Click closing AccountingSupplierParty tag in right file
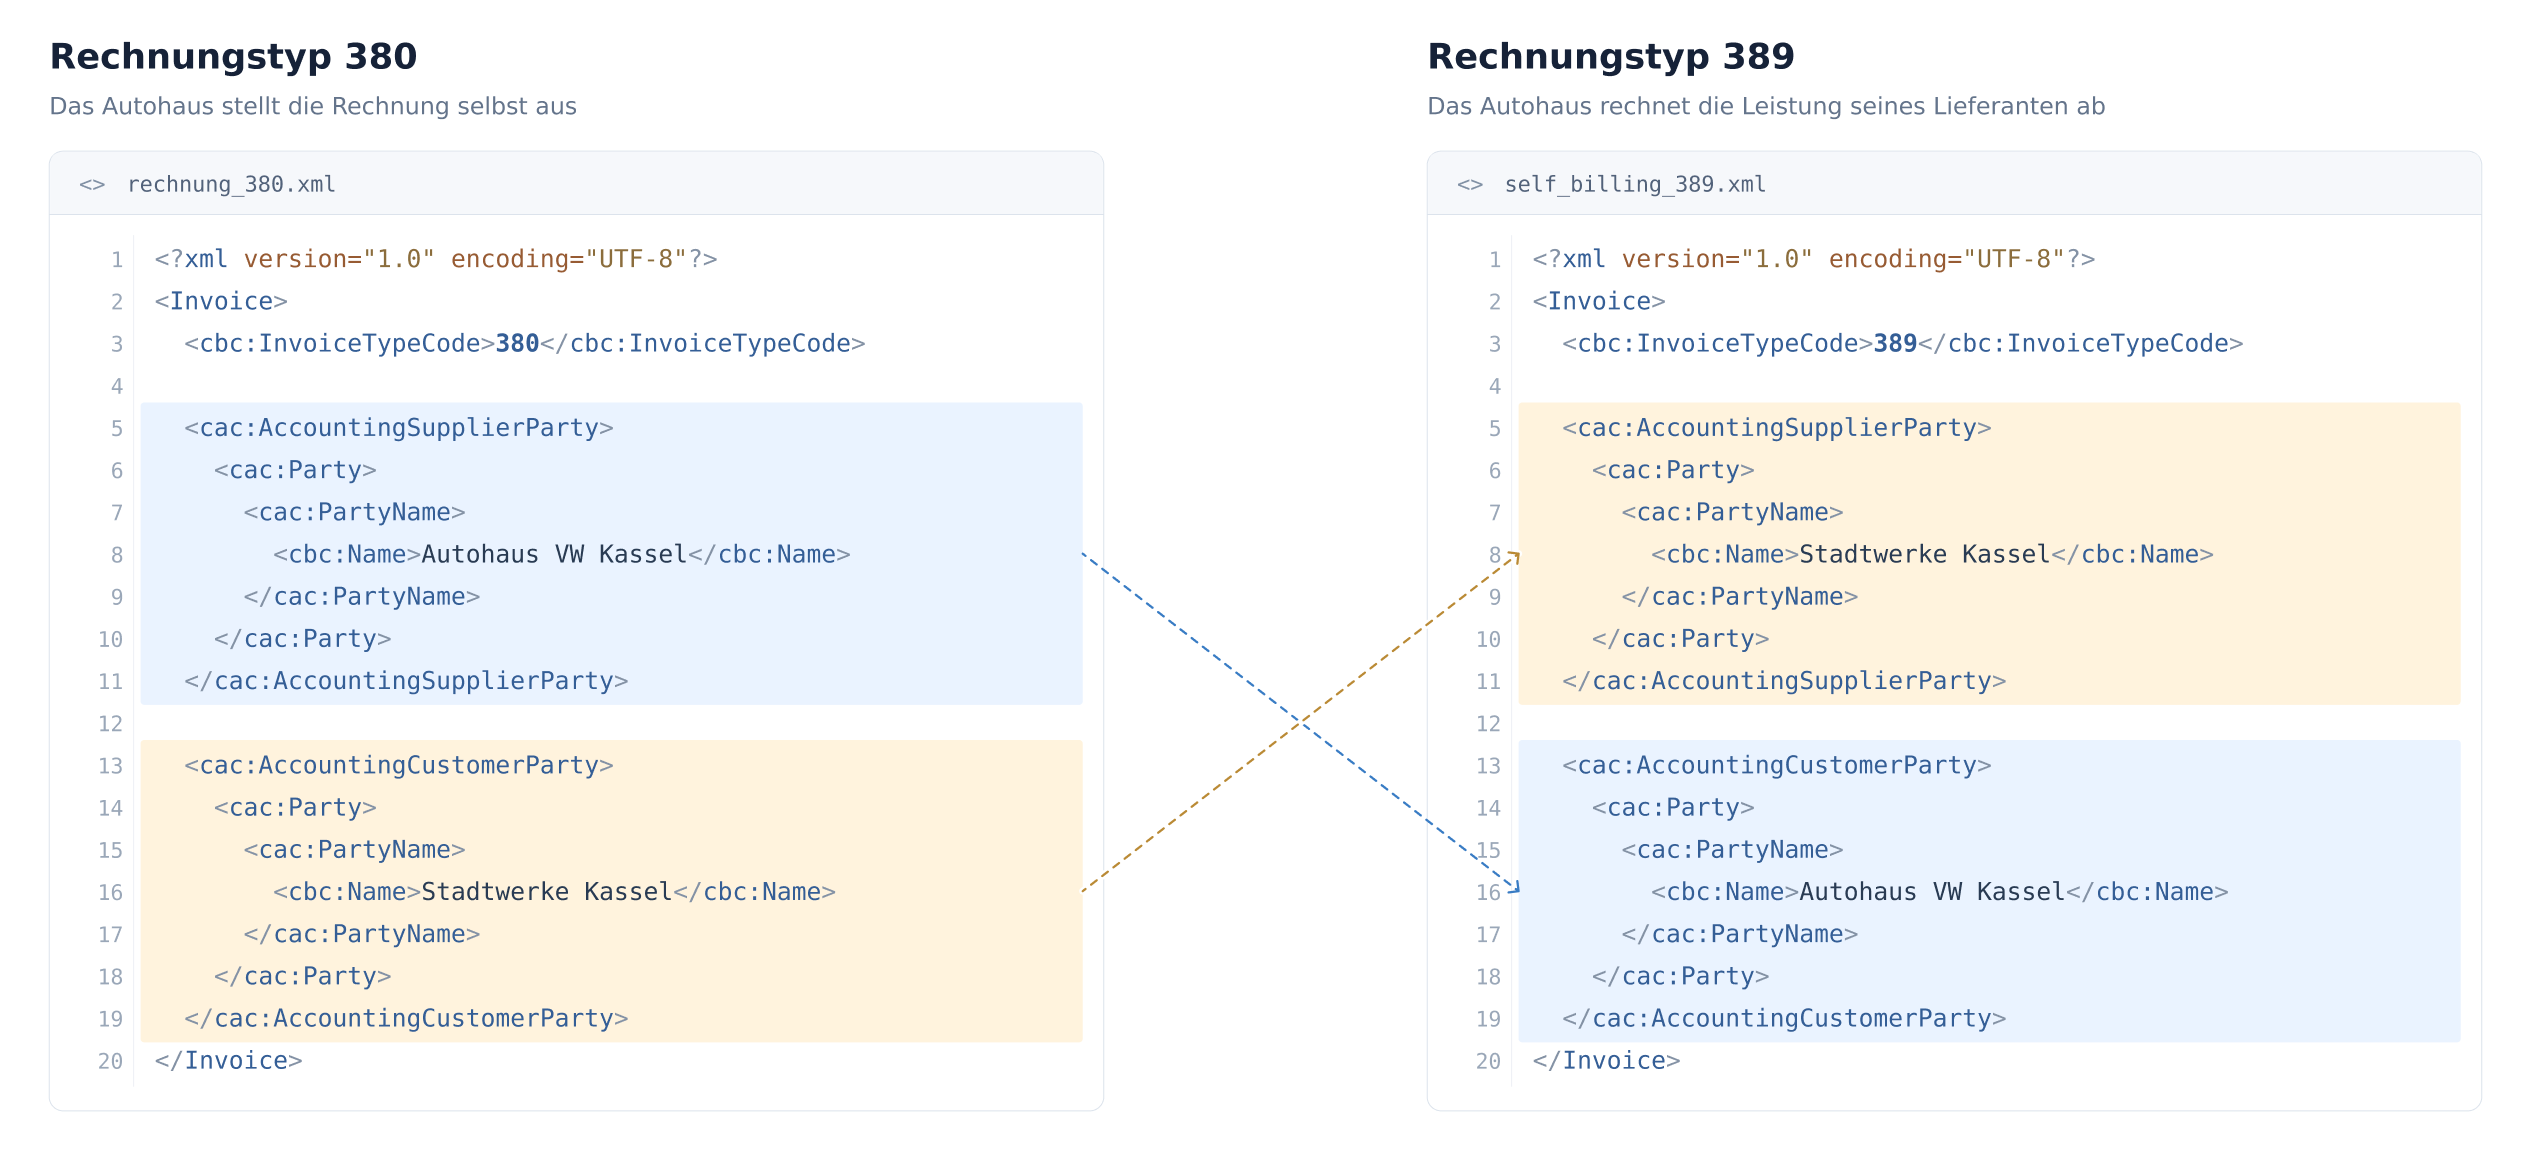This screenshot has height=1168, width=2531. tap(1784, 681)
